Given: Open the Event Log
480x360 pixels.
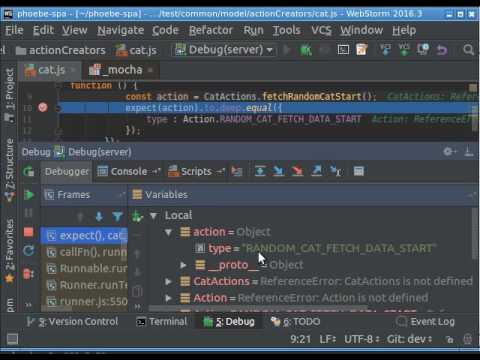Looking at the screenshot, I should [x=425, y=322].
